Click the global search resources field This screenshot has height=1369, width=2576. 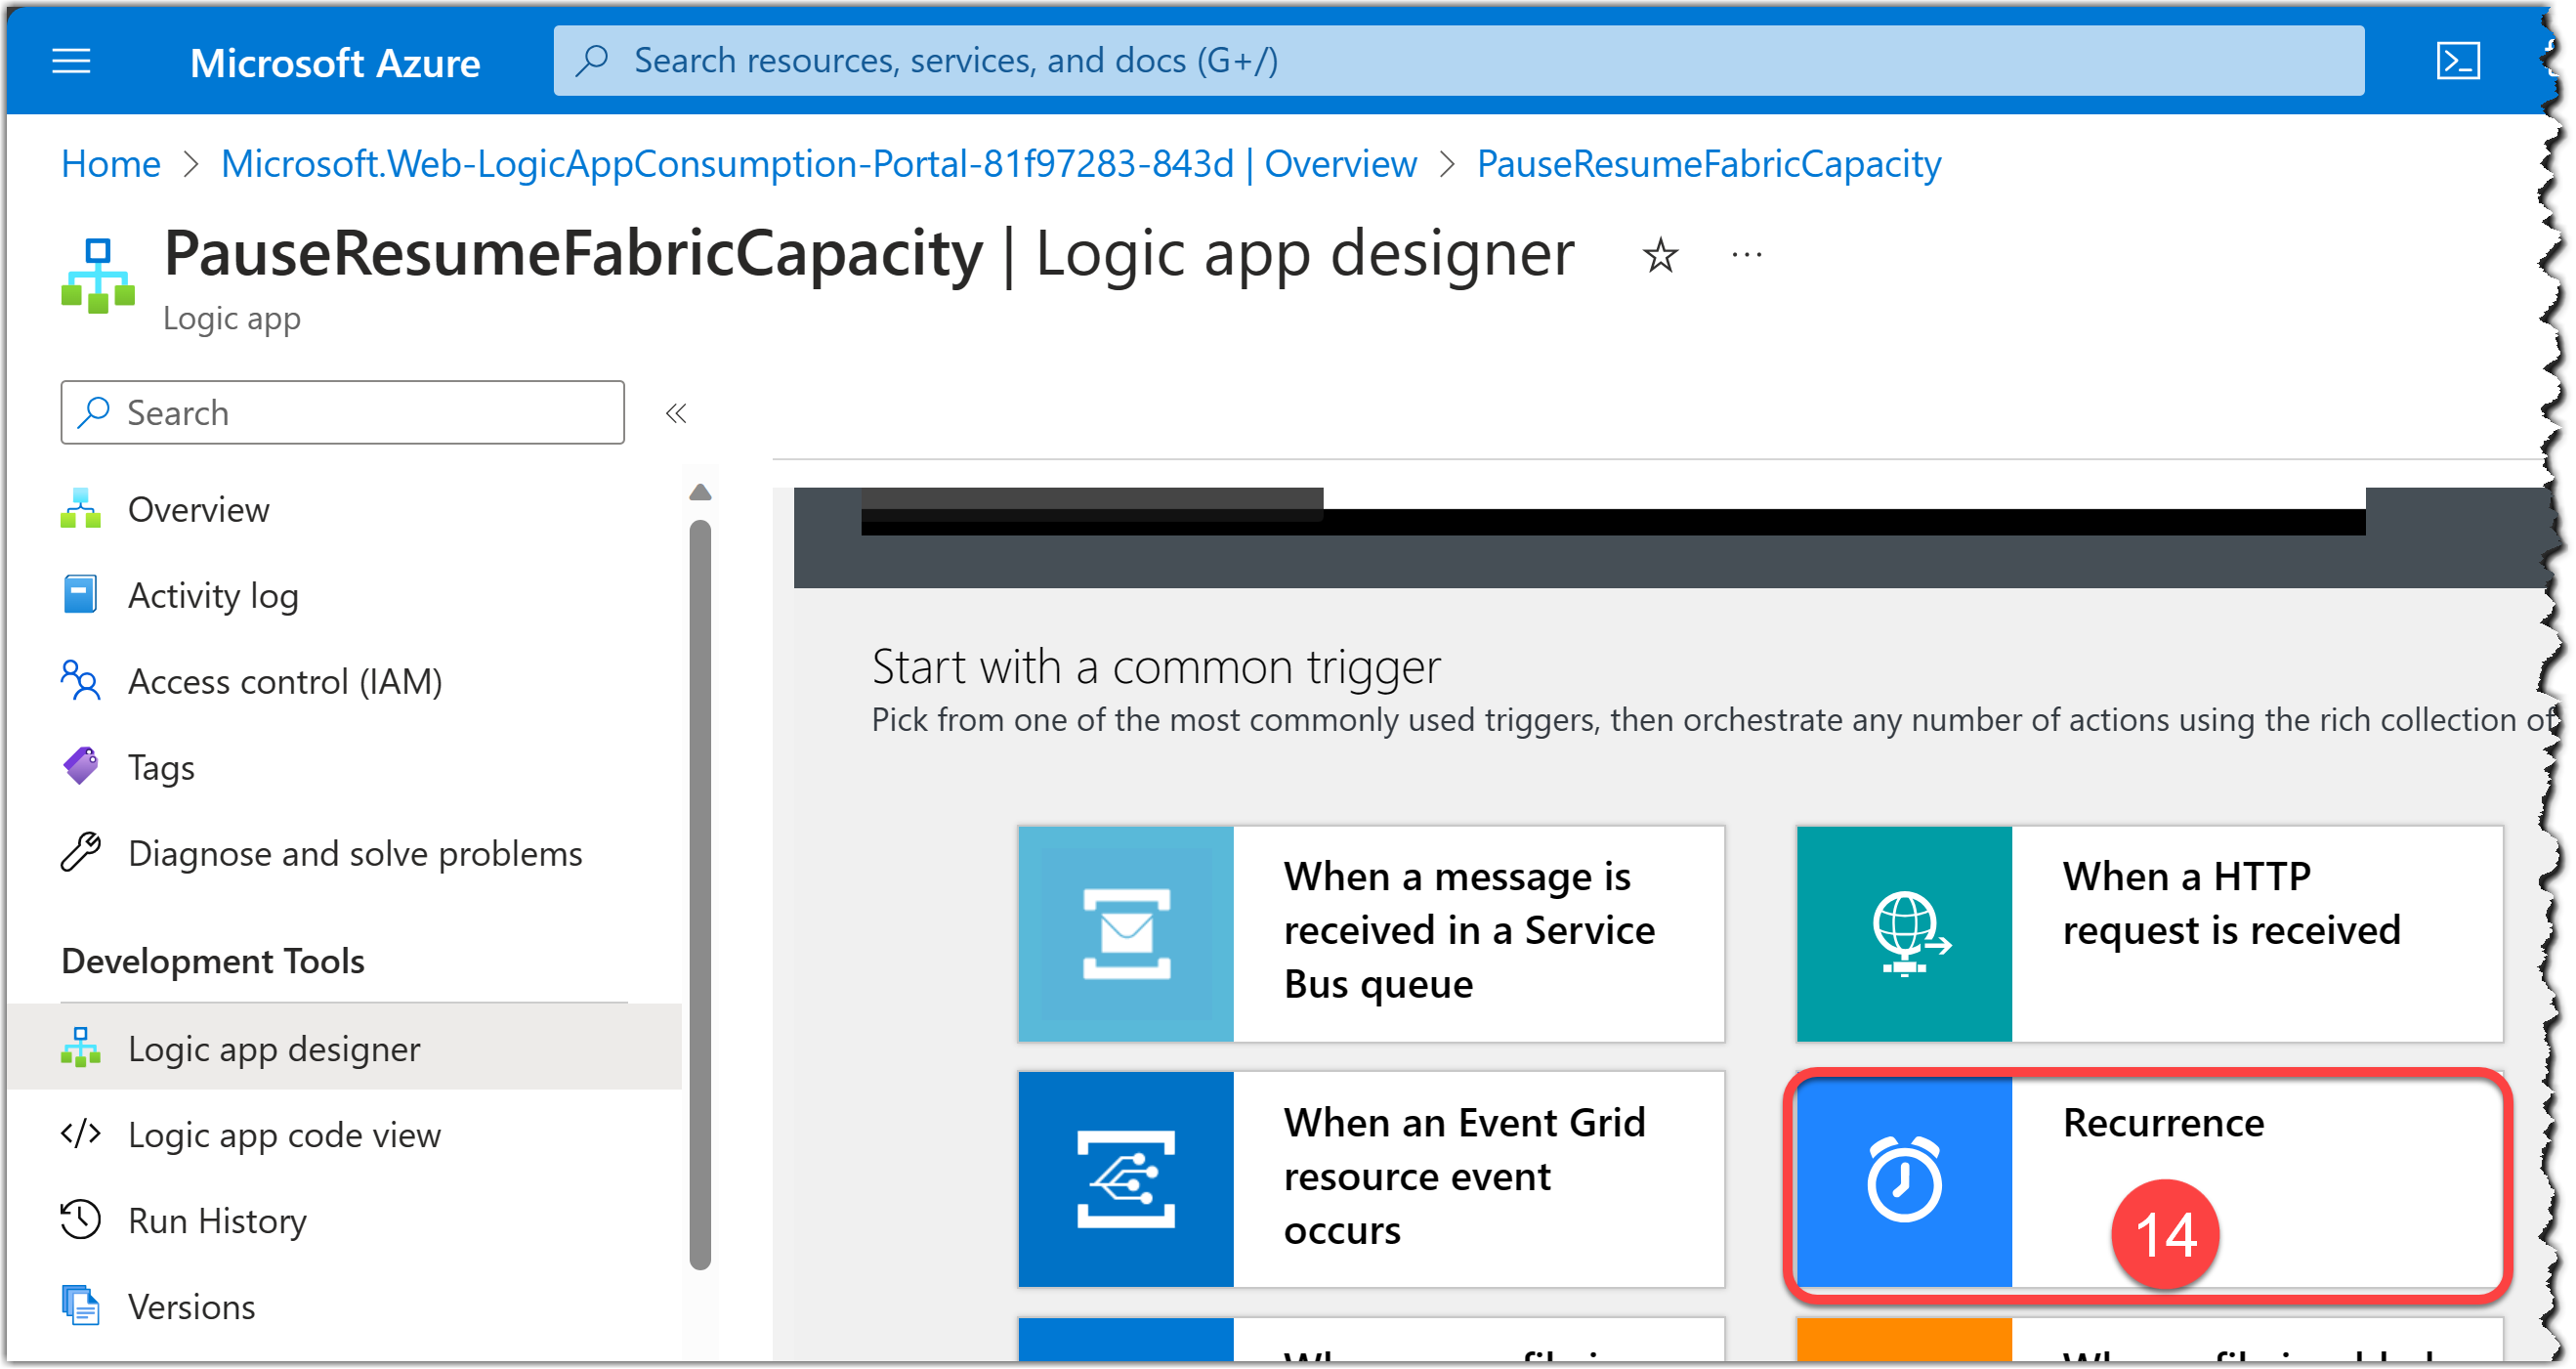[x=1459, y=60]
